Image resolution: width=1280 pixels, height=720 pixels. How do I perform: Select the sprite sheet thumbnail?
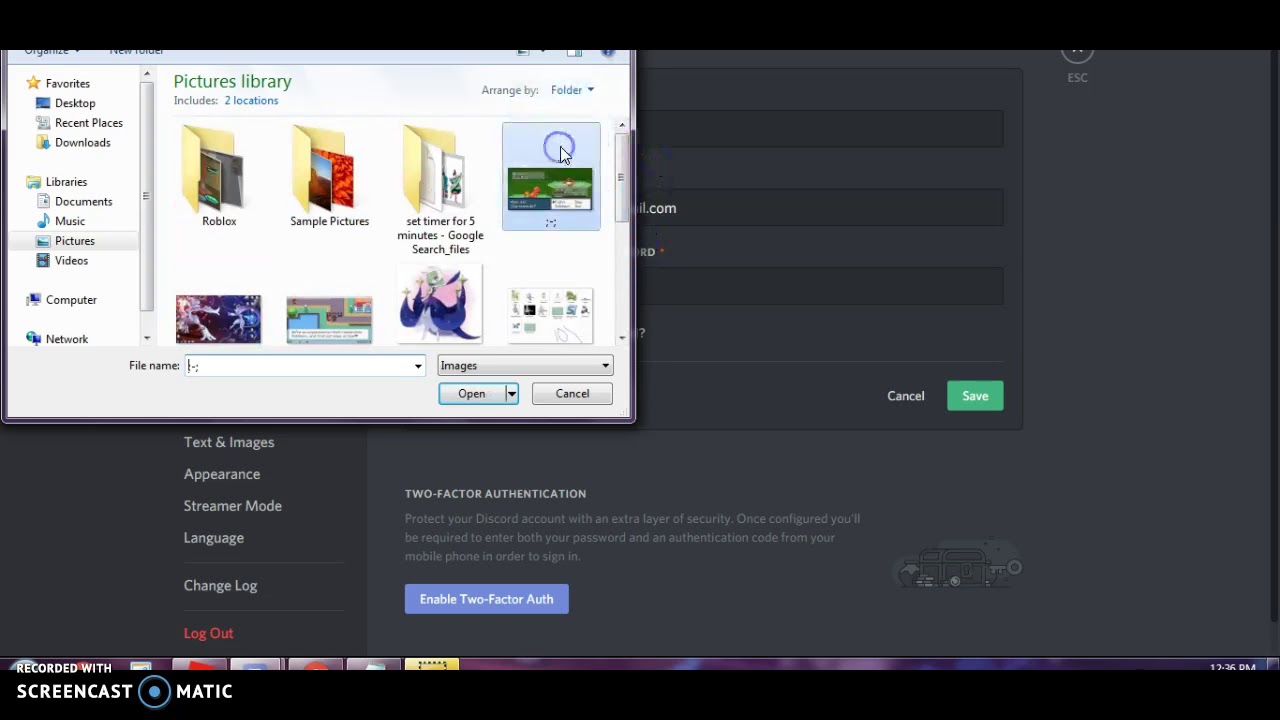point(550,316)
